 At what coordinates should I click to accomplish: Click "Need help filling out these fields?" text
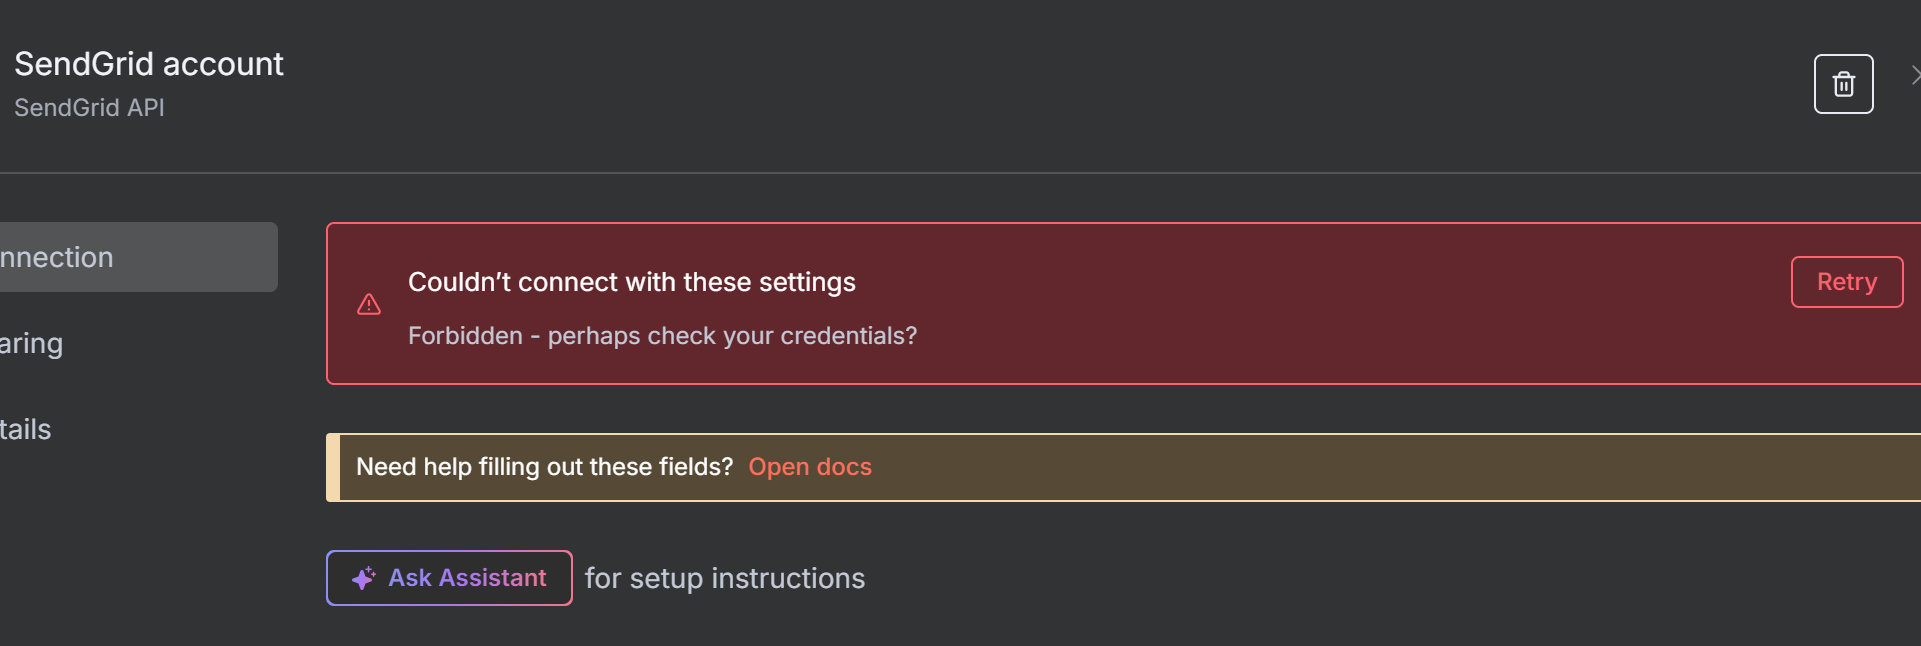pyautogui.click(x=544, y=467)
